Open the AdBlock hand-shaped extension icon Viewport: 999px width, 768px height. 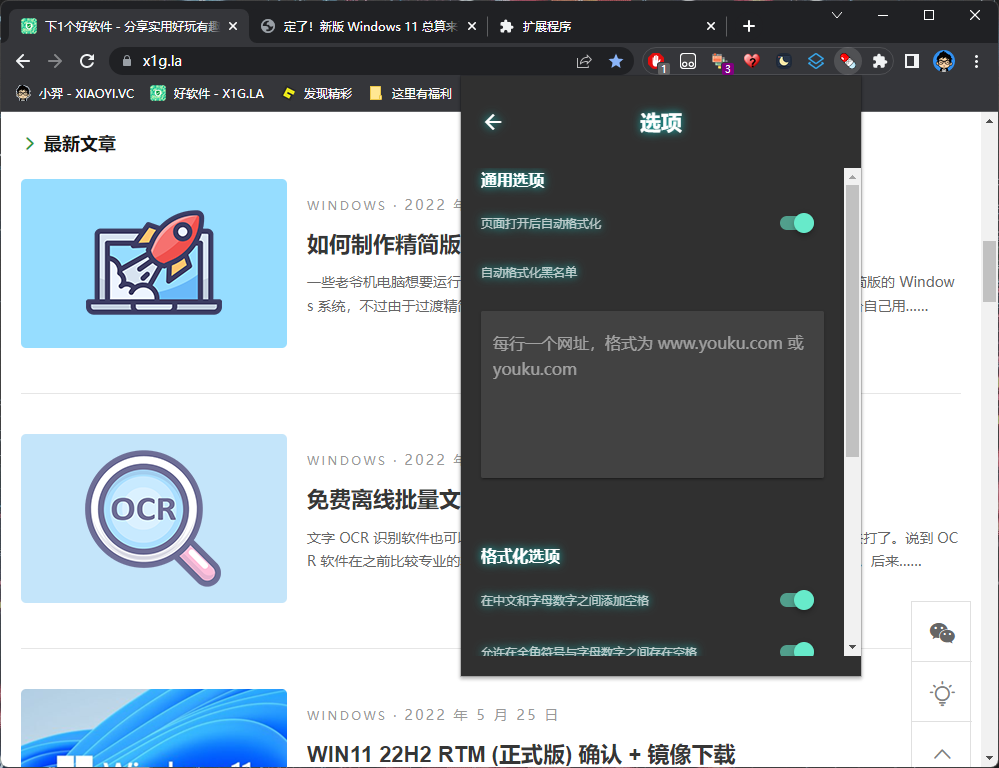click(656, 61)
